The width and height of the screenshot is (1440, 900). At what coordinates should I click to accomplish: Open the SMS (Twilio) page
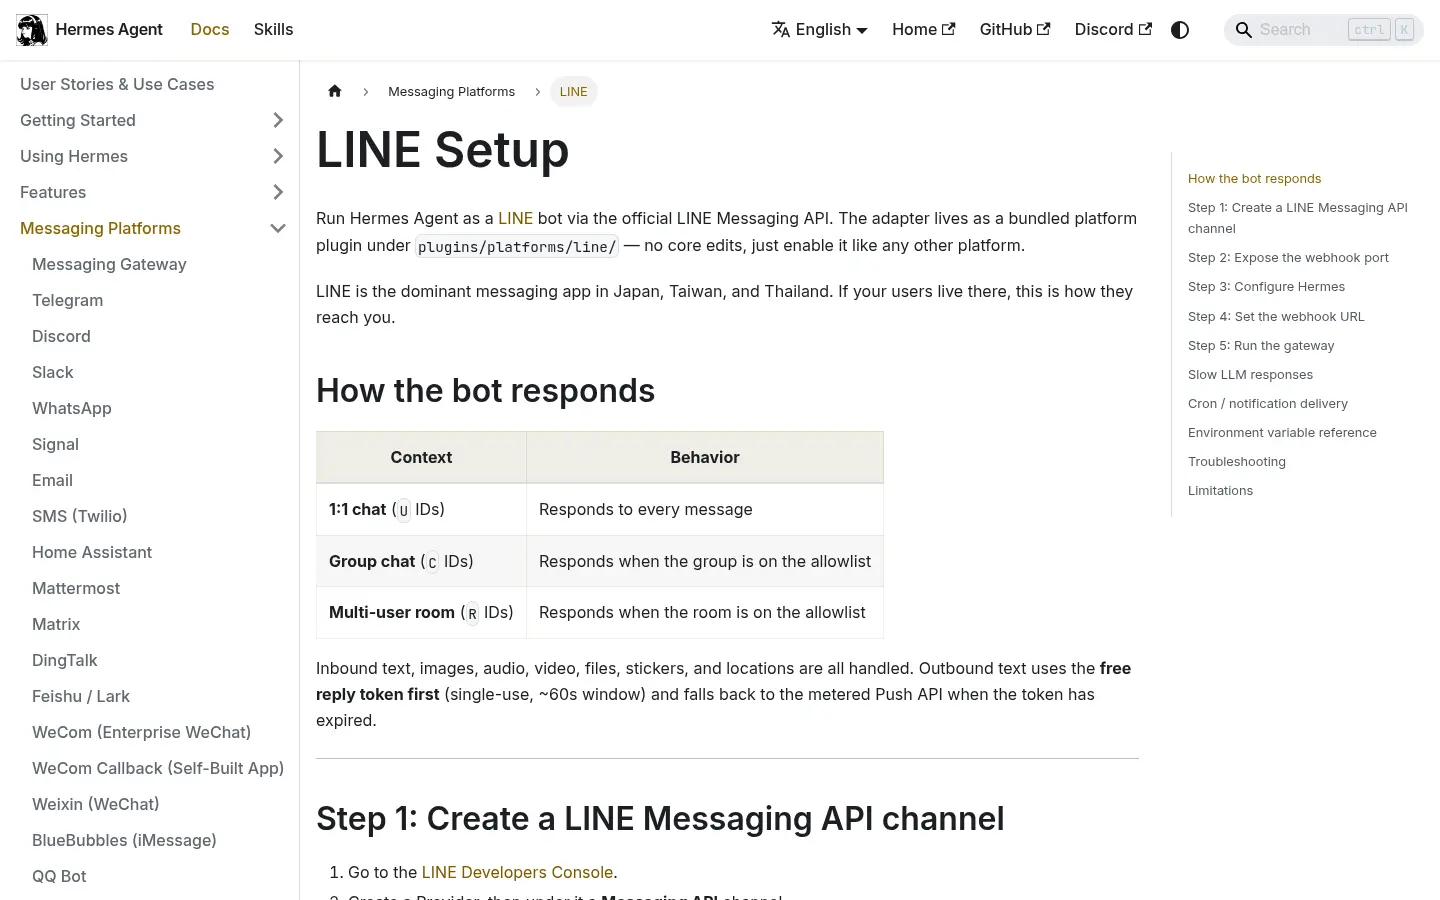click(x=80, y=516)
